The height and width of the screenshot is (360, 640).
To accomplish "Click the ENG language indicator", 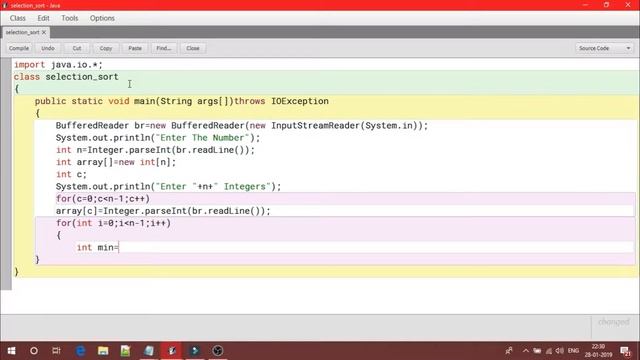I will (573, 351).
